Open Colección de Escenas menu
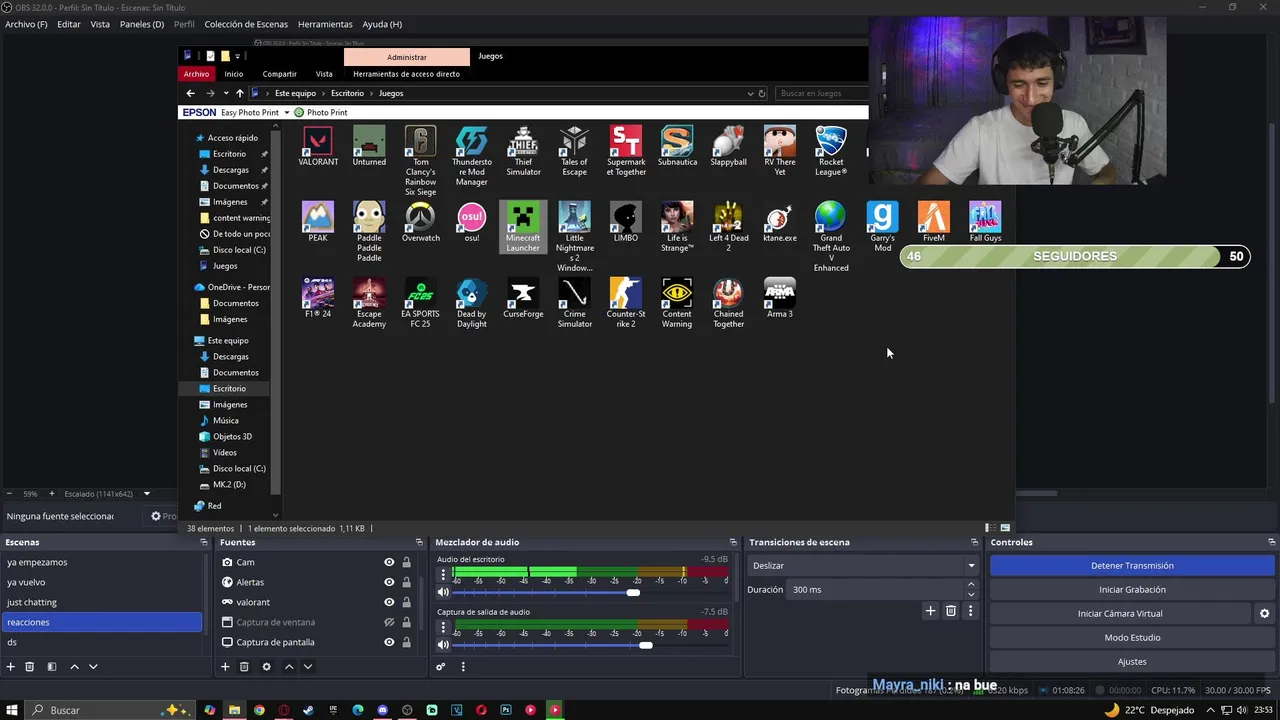Image resolution: width=1280 pixels, height=720 pixels. [246, 24]
